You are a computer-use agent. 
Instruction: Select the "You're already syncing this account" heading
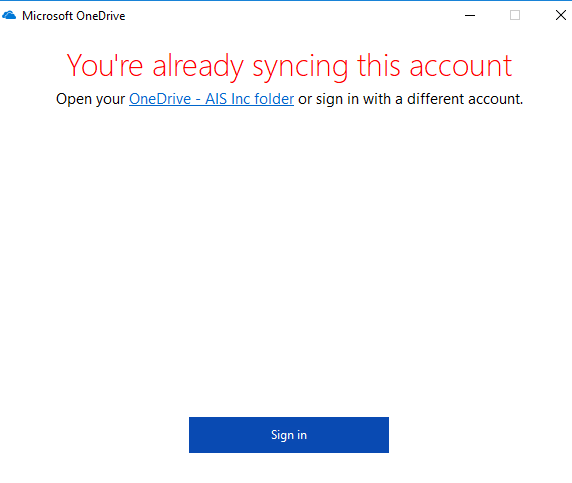coord(289,66)
